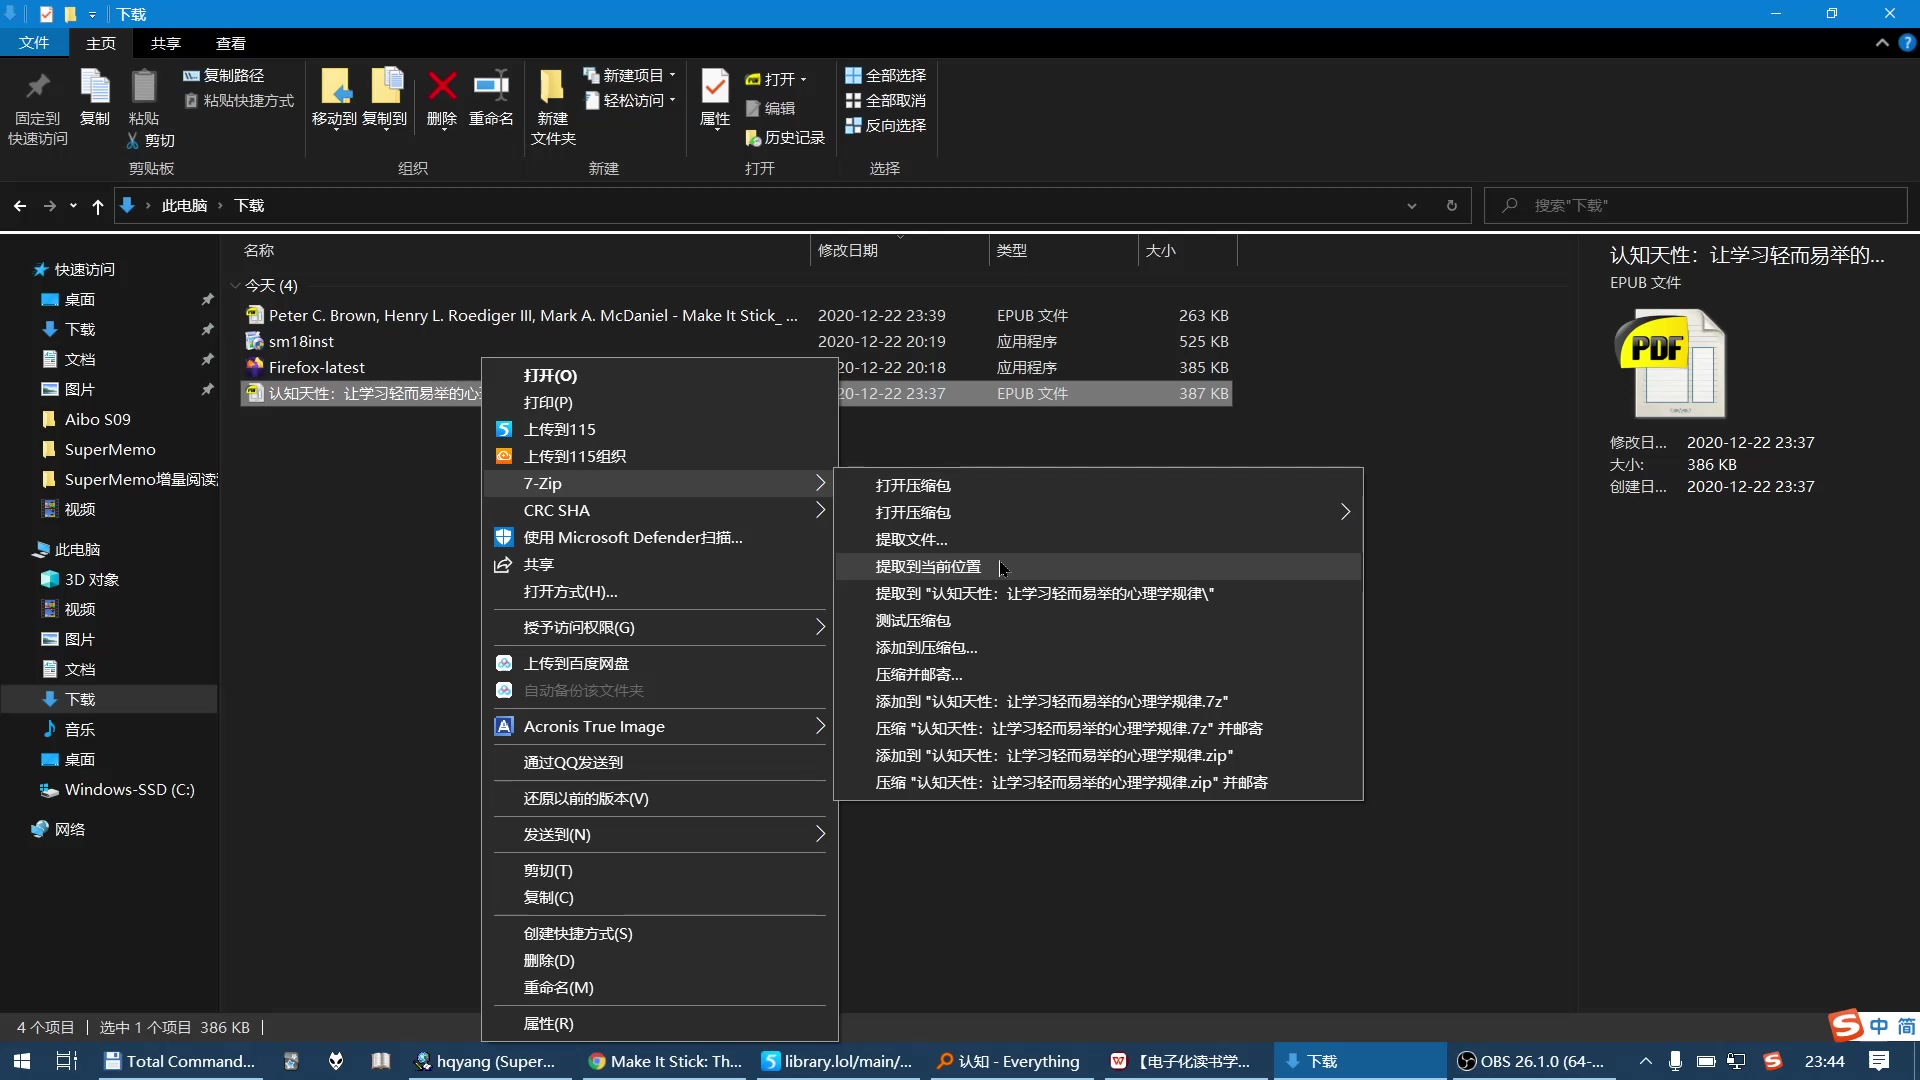1920x1080 pixels.
Task: Click the Back navigation arrow
Action: tap(20, 206)
